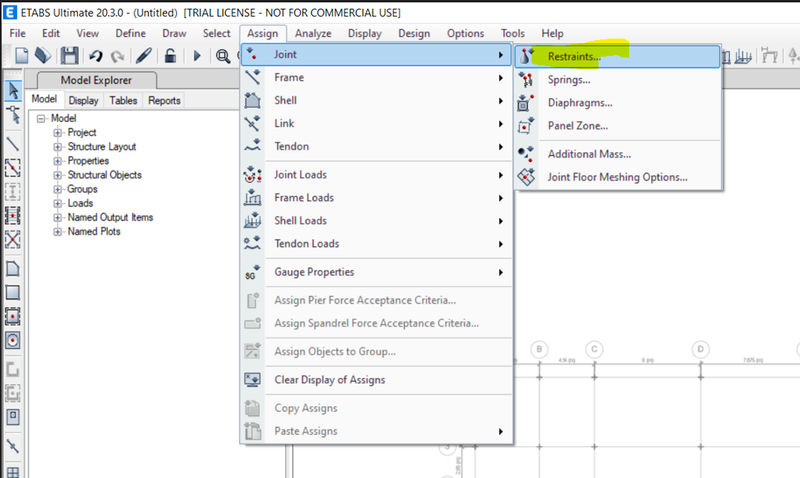Select the Draw Beam/Column line tool

[x=13, y=144]
